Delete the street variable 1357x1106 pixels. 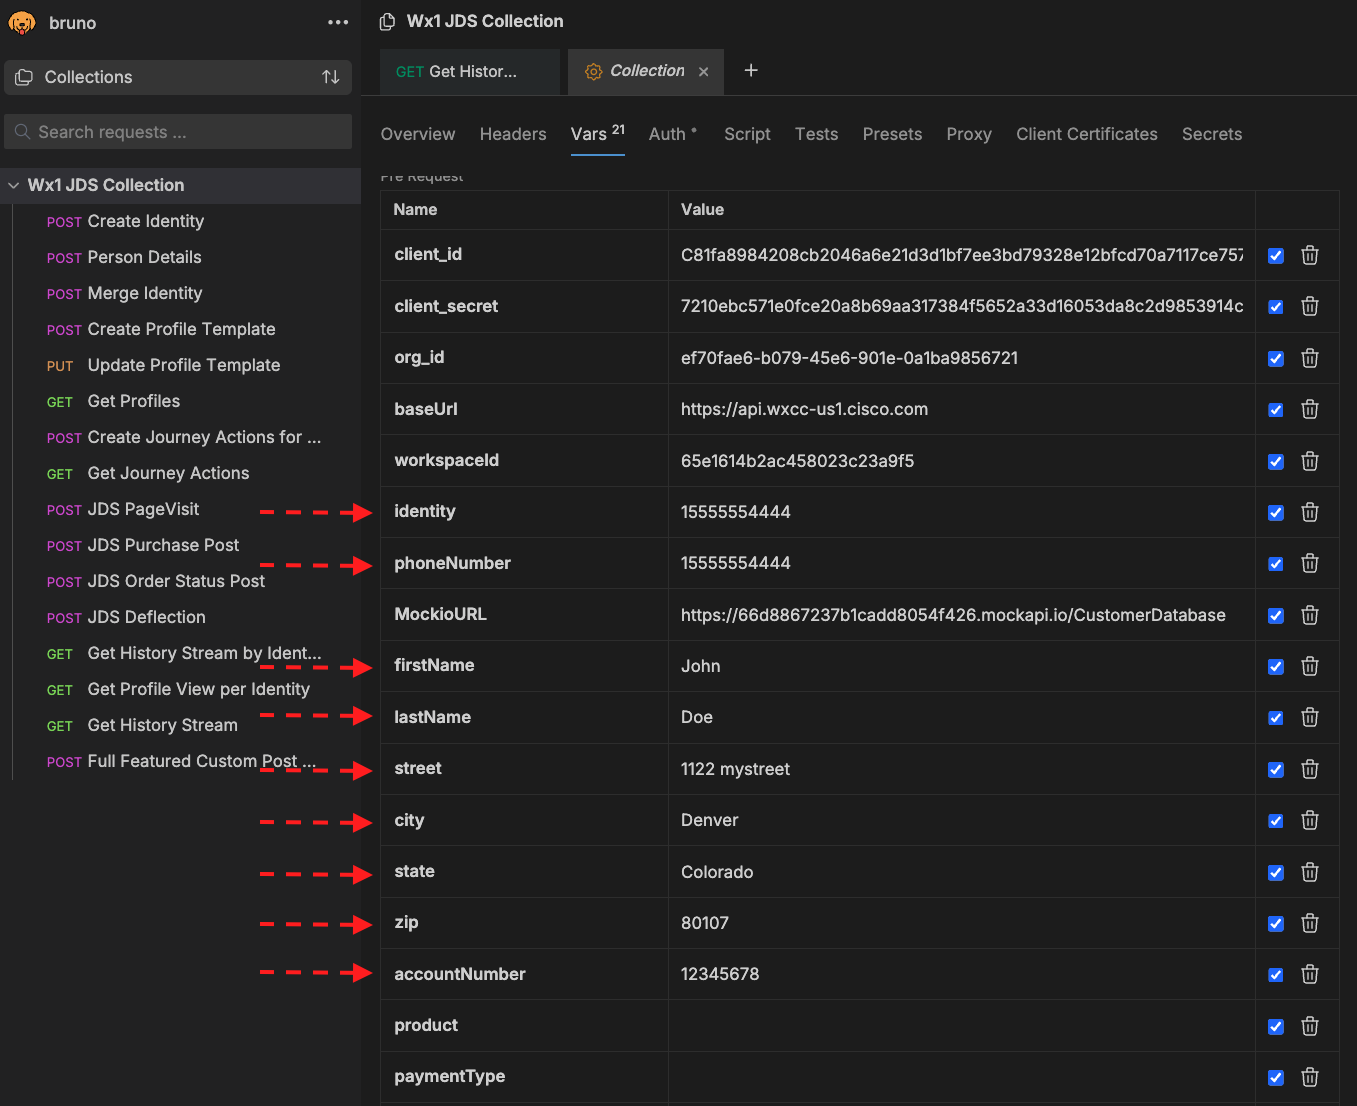[1310, 769]
